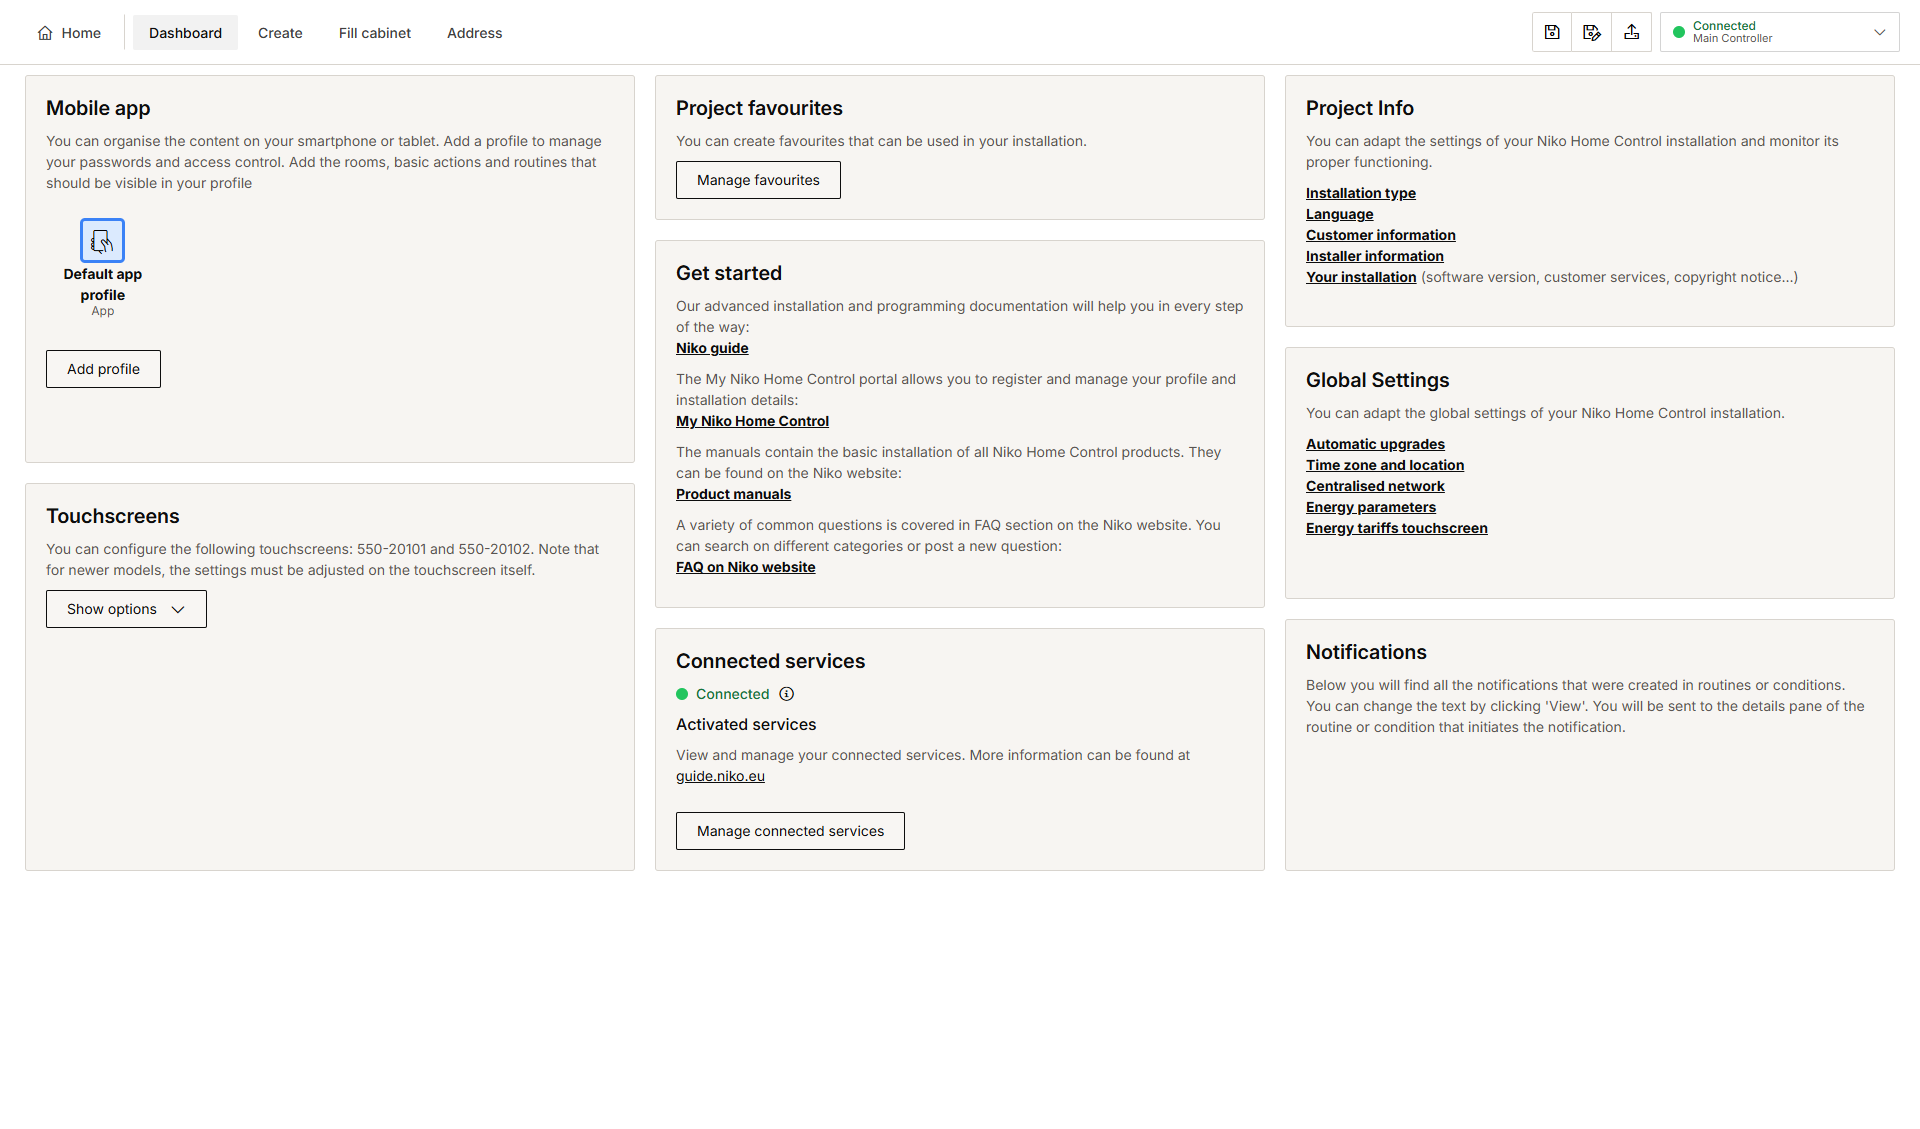Open the Language settings link
This screenshot has height=1129, width=1920.
pos(1339,214)
